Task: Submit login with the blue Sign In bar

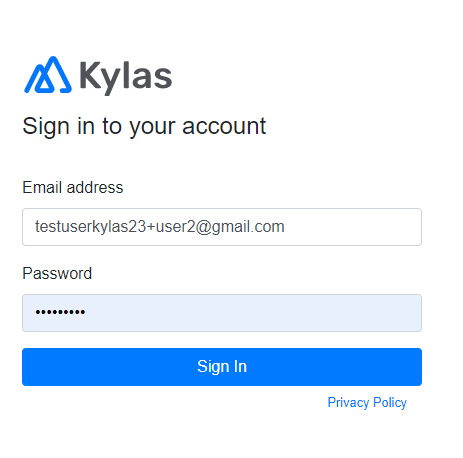Action: tap(222, 367)
